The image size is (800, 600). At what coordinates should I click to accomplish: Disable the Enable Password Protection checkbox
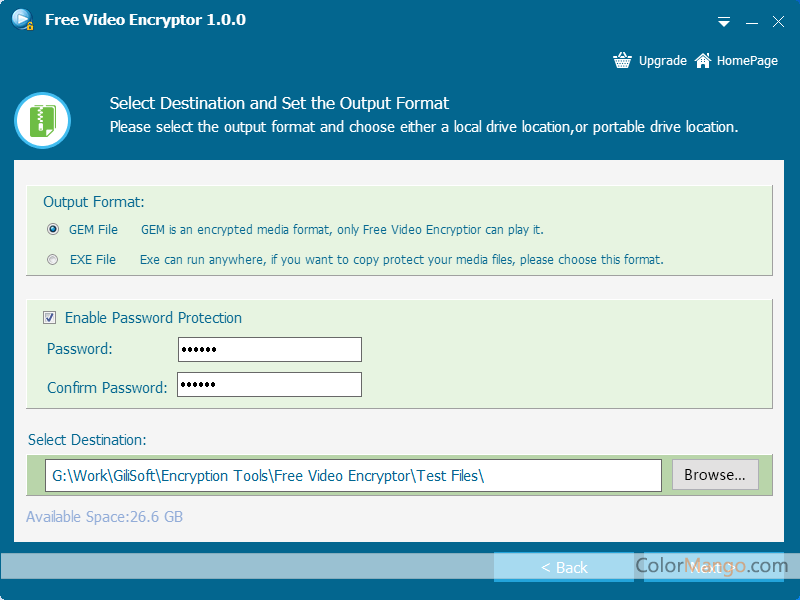[50, 318]
